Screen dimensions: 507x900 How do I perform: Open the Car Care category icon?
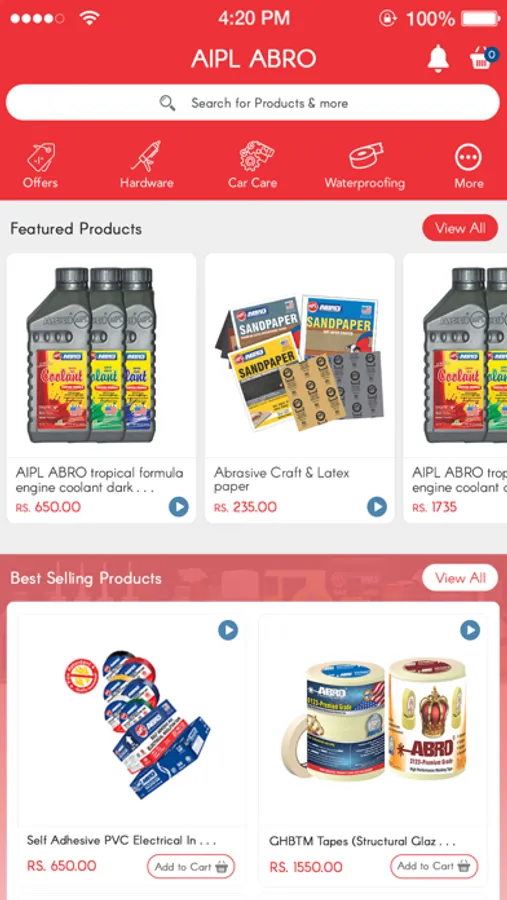253,156
